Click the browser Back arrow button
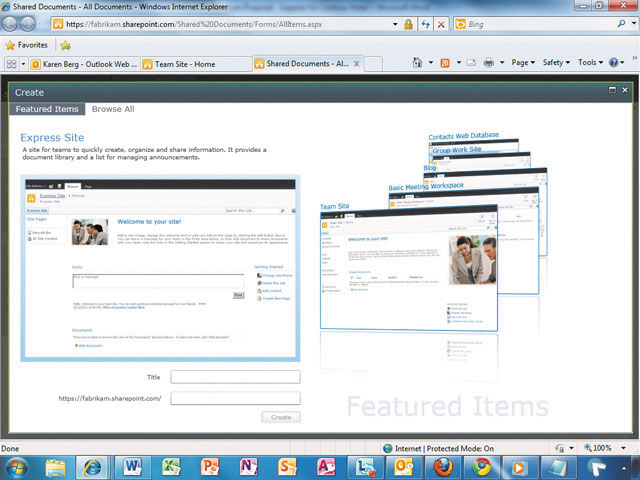Viewport: 640px width, 480px height. [x=10, y=24]
